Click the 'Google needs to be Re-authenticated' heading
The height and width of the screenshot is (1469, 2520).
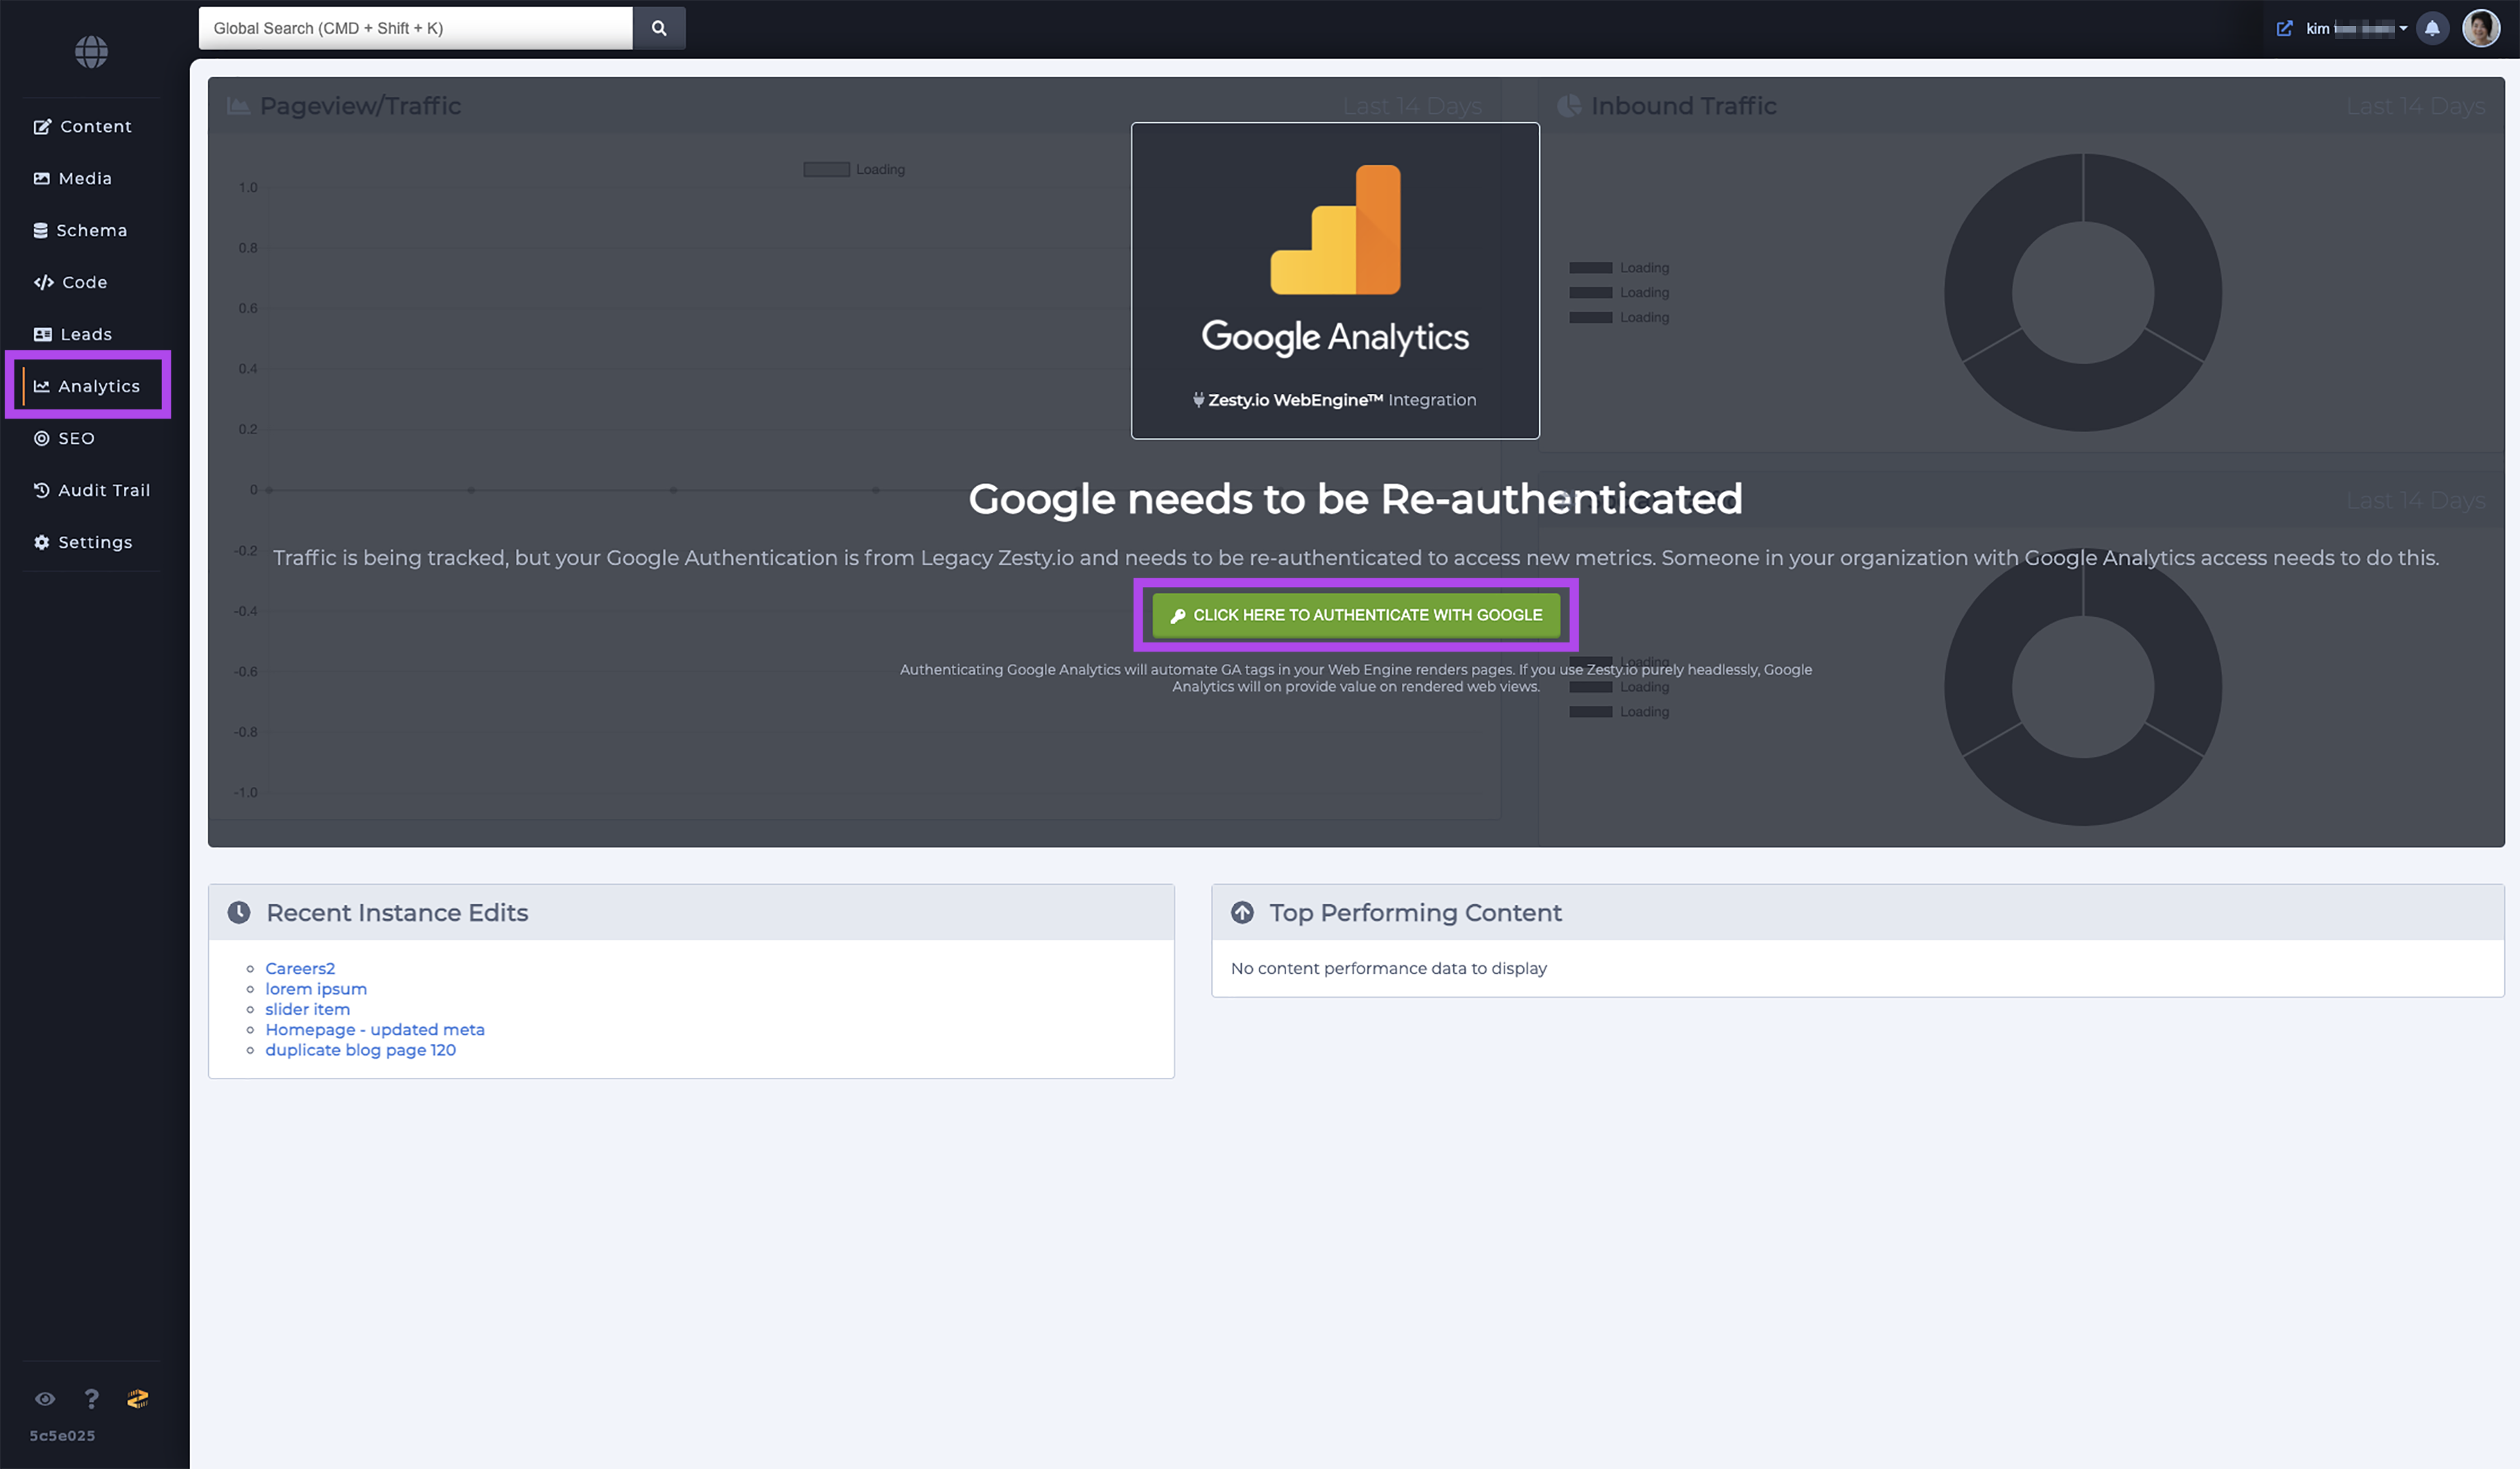point(1355,499)
